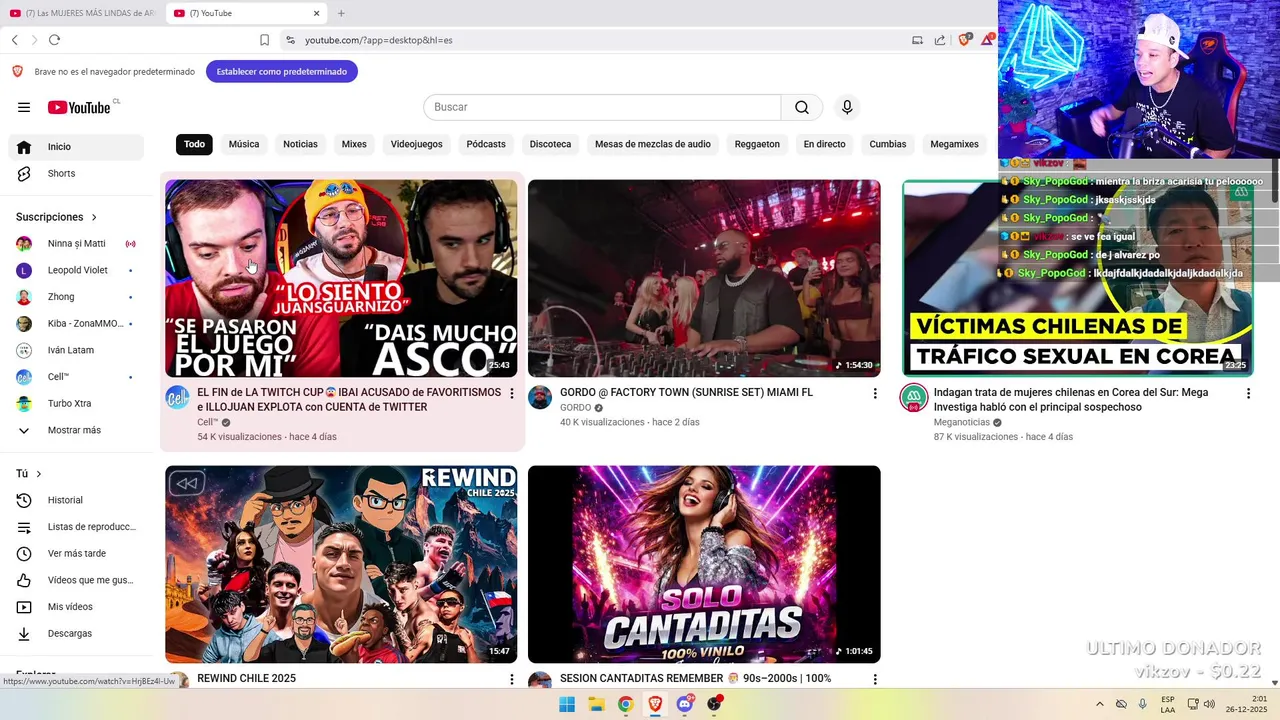Select the Megamixes filter chip

point(954,144)
